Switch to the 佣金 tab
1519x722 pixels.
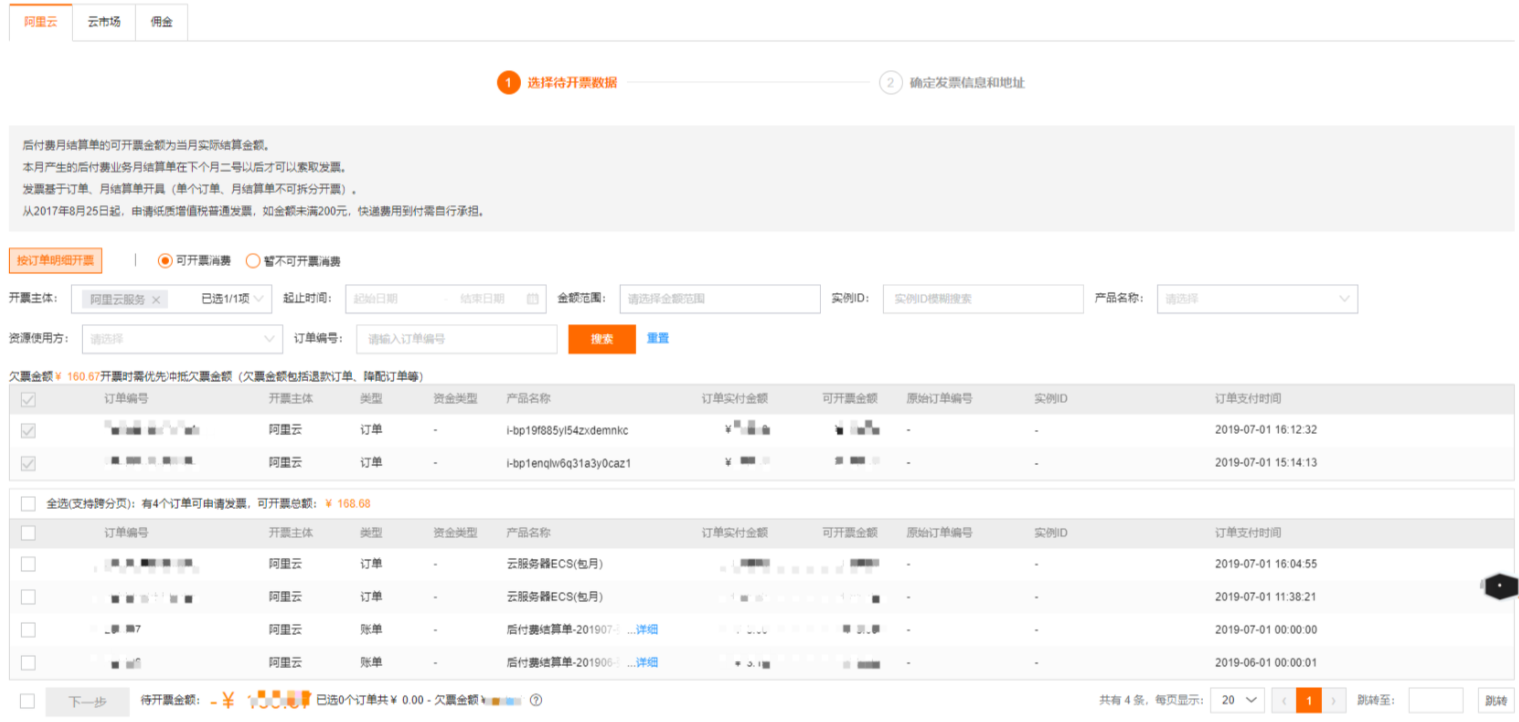161,22
